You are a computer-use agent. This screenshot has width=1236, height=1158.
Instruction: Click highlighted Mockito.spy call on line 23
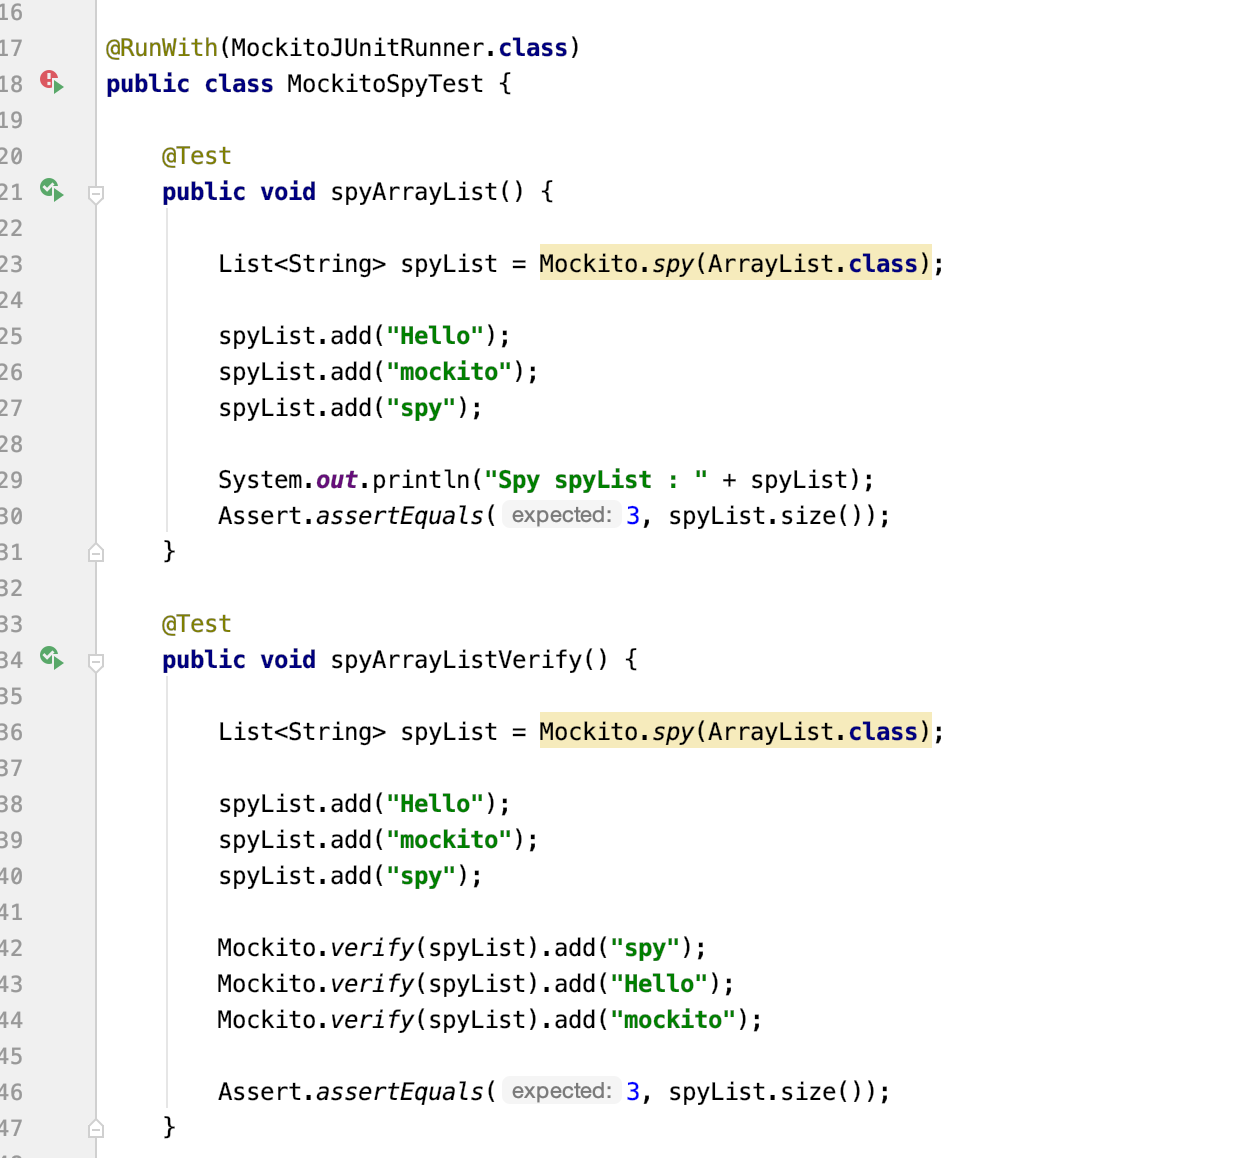coord(735,263)
